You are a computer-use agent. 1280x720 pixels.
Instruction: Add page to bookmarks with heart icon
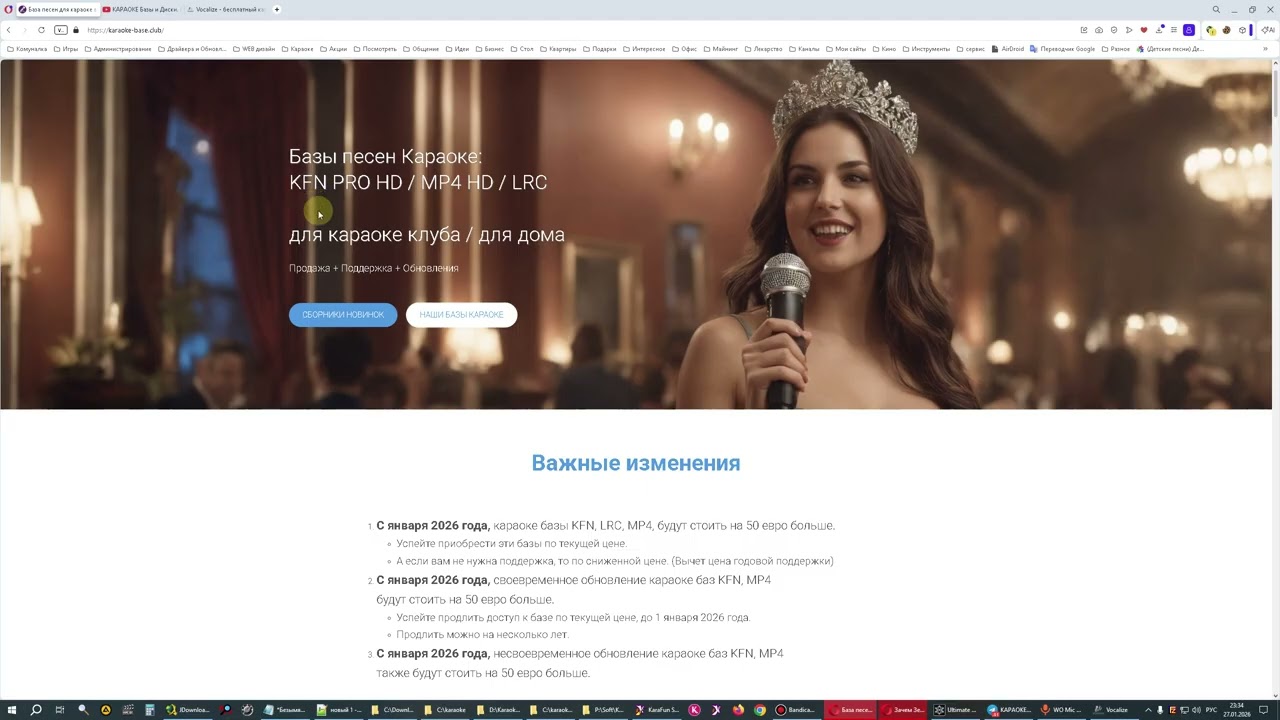tap(1144, 30)
